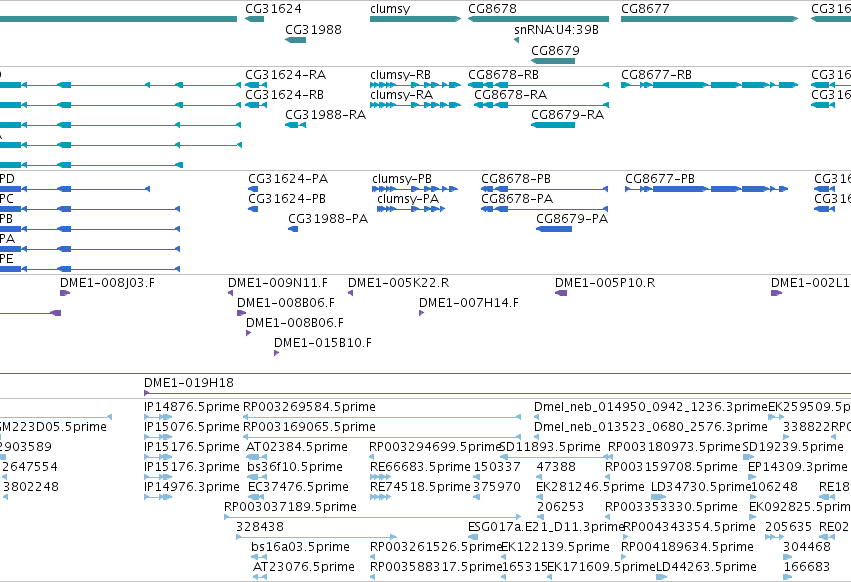
Task: Select EST label EK281246.5prime
Action: tap(590, 488)
